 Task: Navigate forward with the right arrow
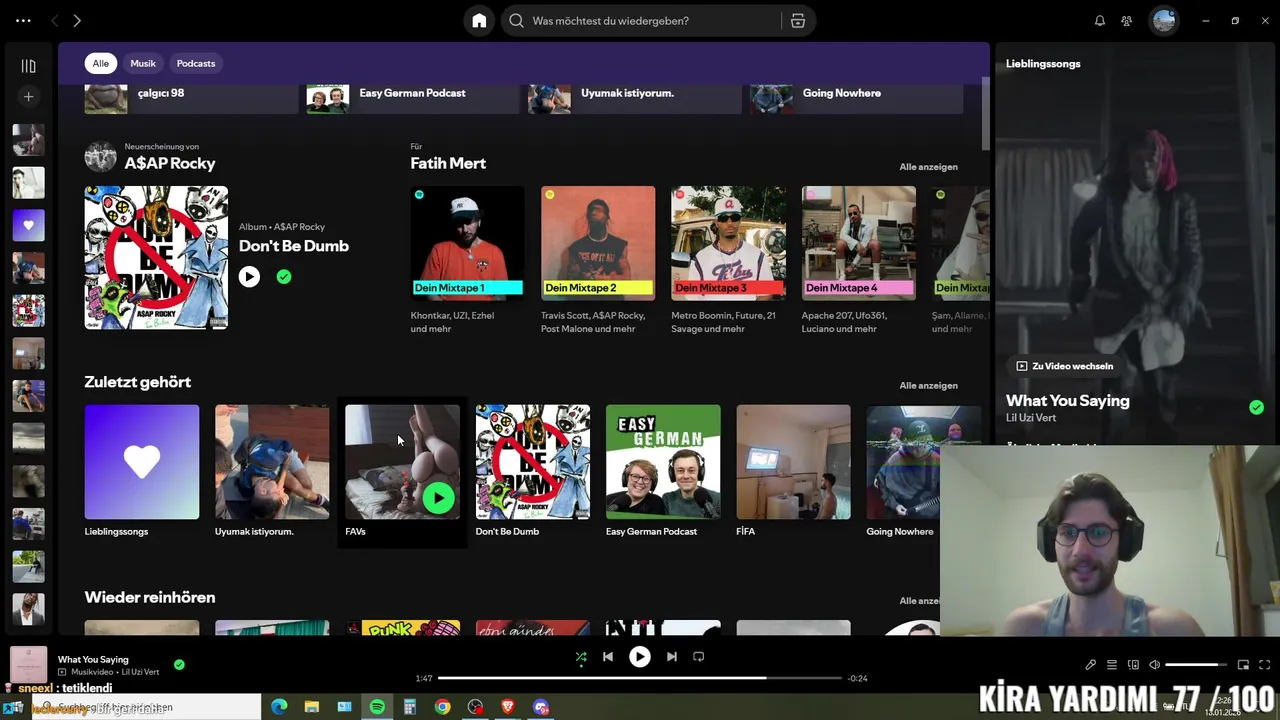[x=77, y=20]
